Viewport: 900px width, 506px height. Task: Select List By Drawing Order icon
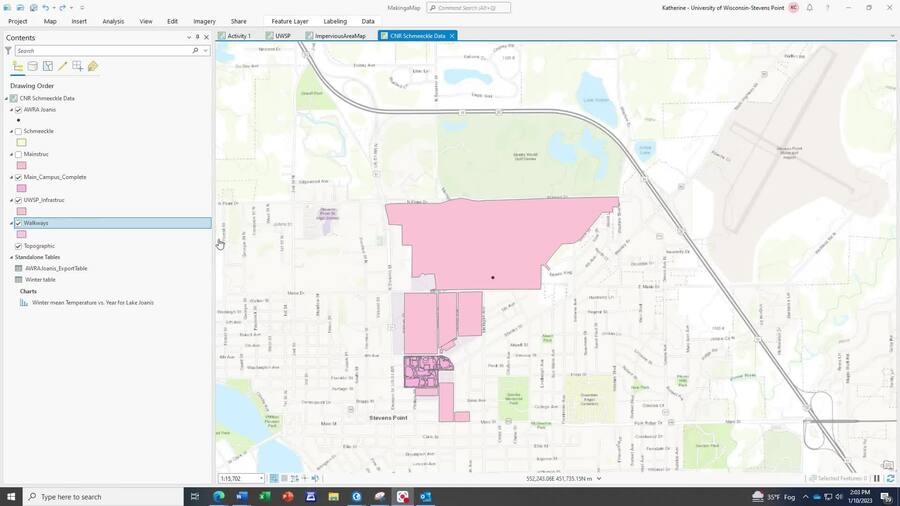18,67
